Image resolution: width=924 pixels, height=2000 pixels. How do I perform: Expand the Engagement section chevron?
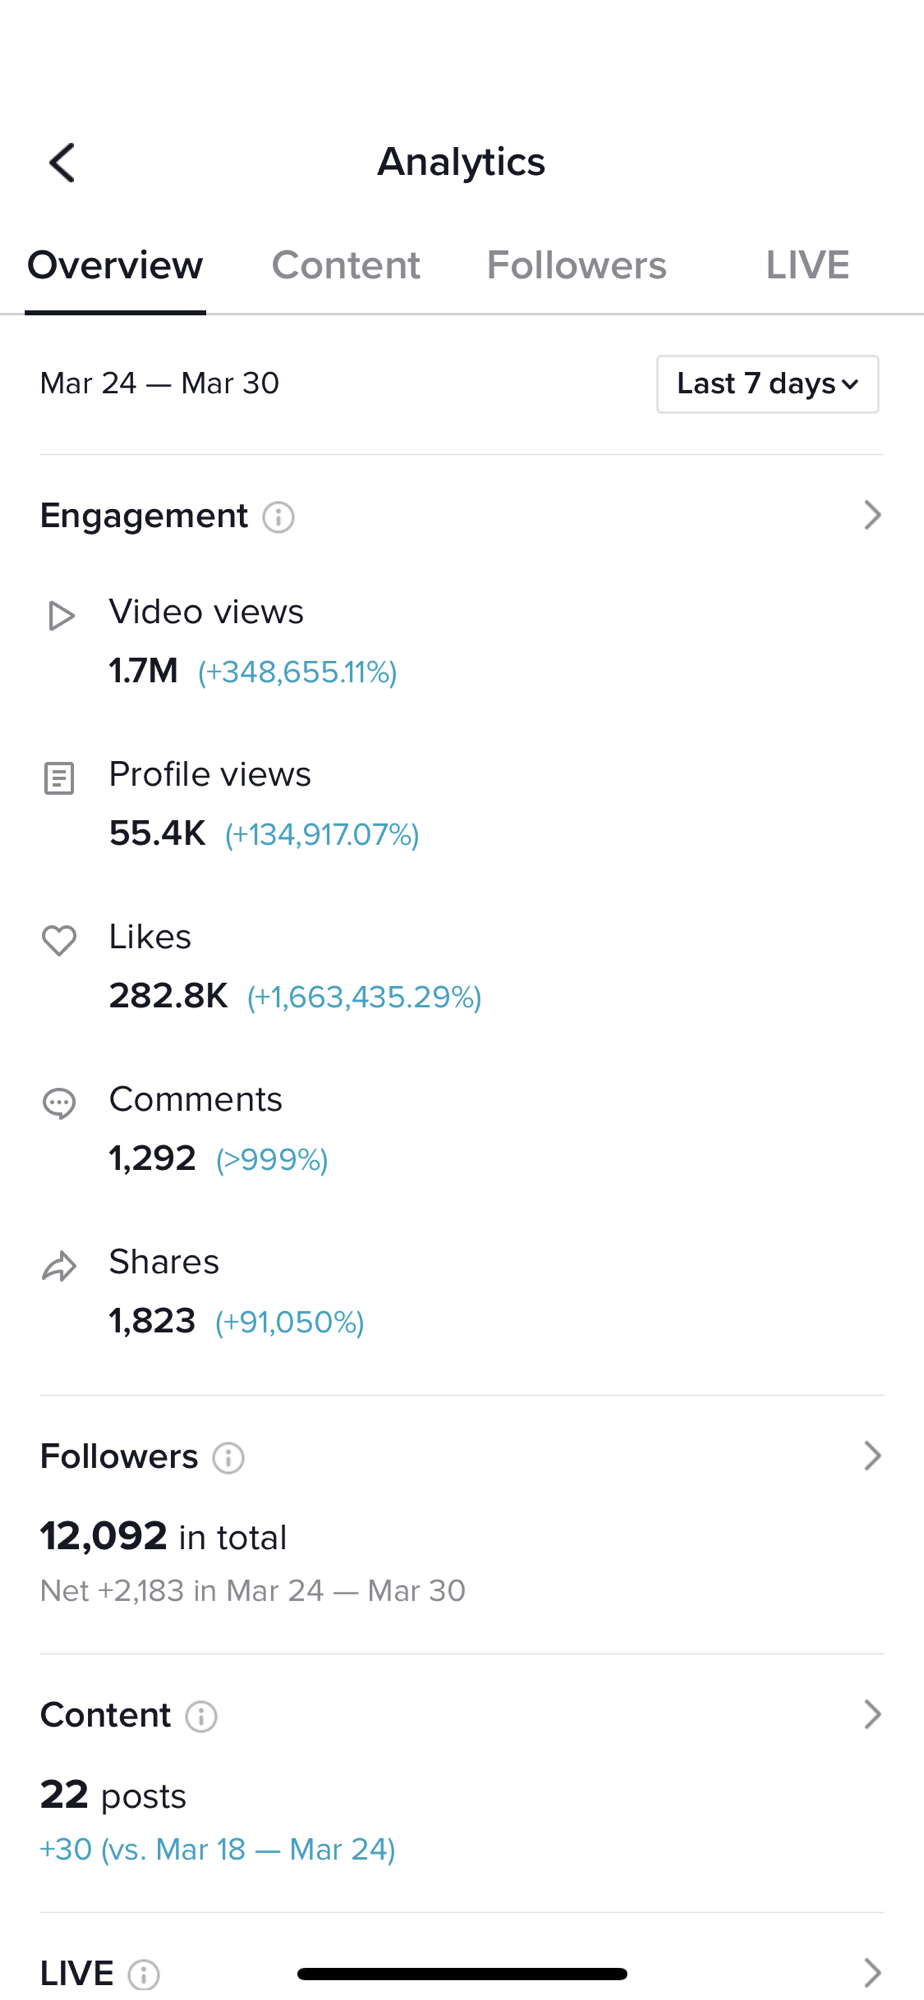872,515
